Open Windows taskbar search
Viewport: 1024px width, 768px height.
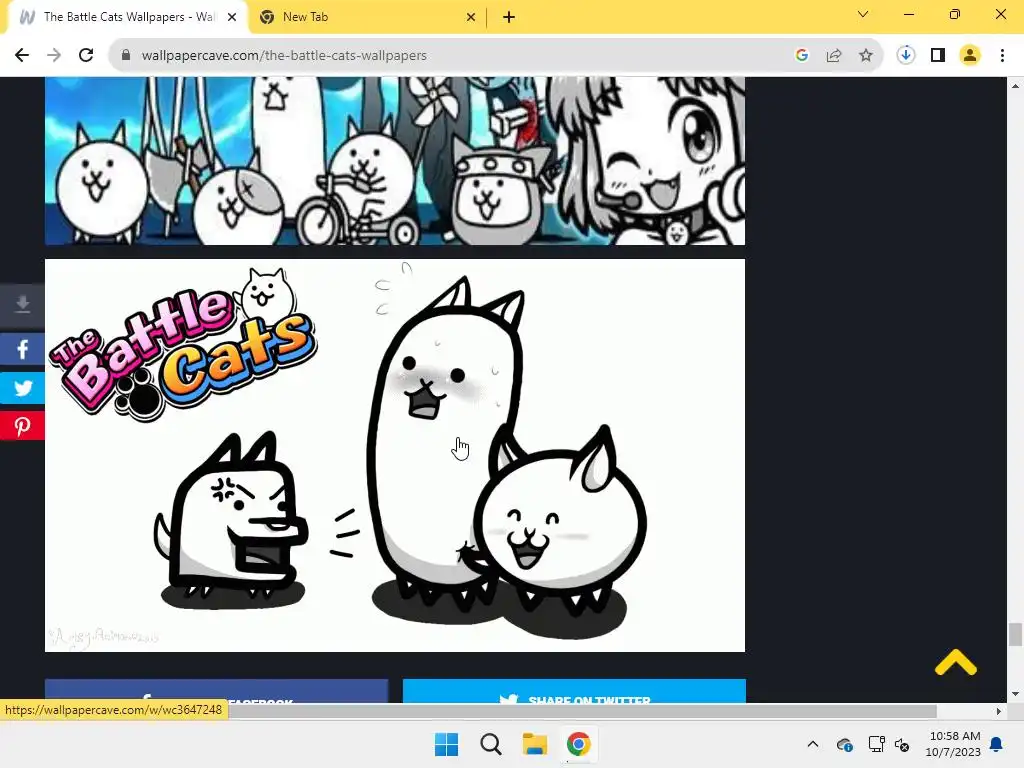[490, 744]
